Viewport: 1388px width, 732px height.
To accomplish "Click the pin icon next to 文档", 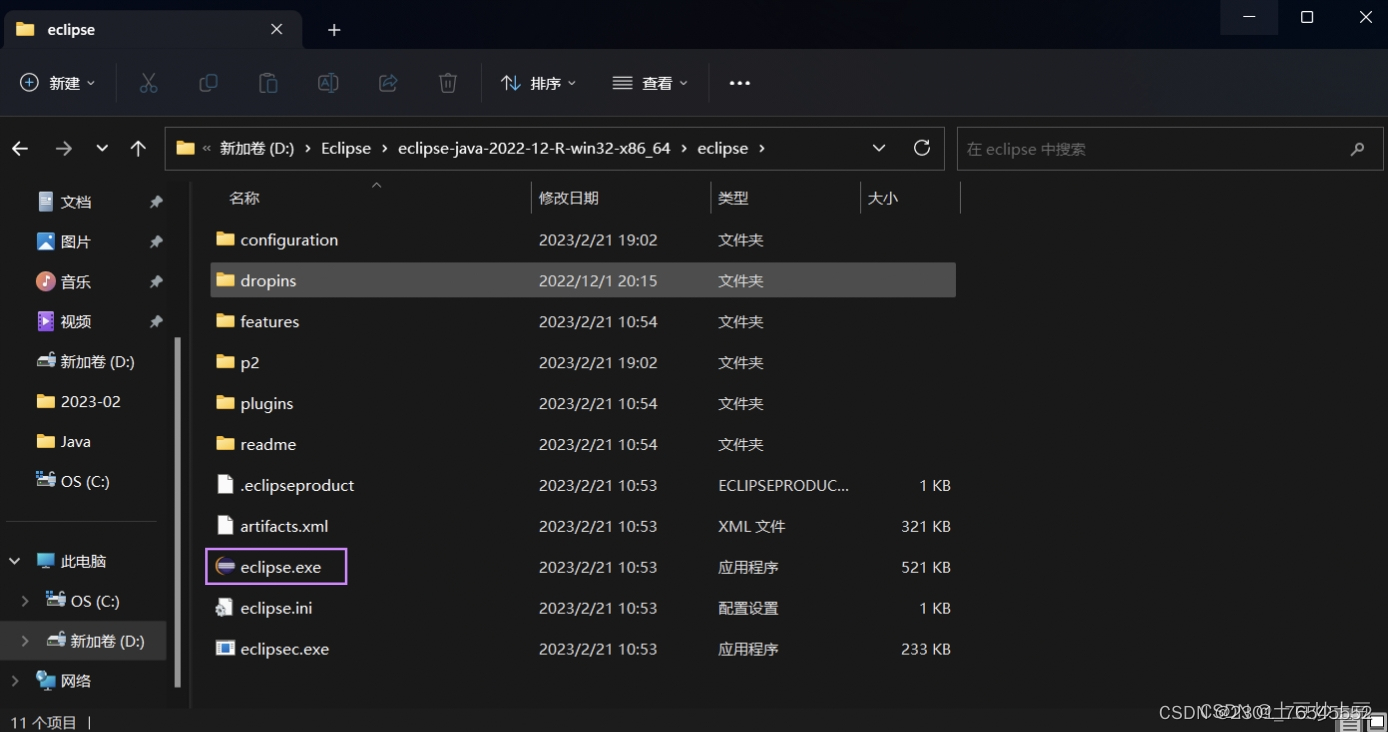I will [x=156, y=202].
